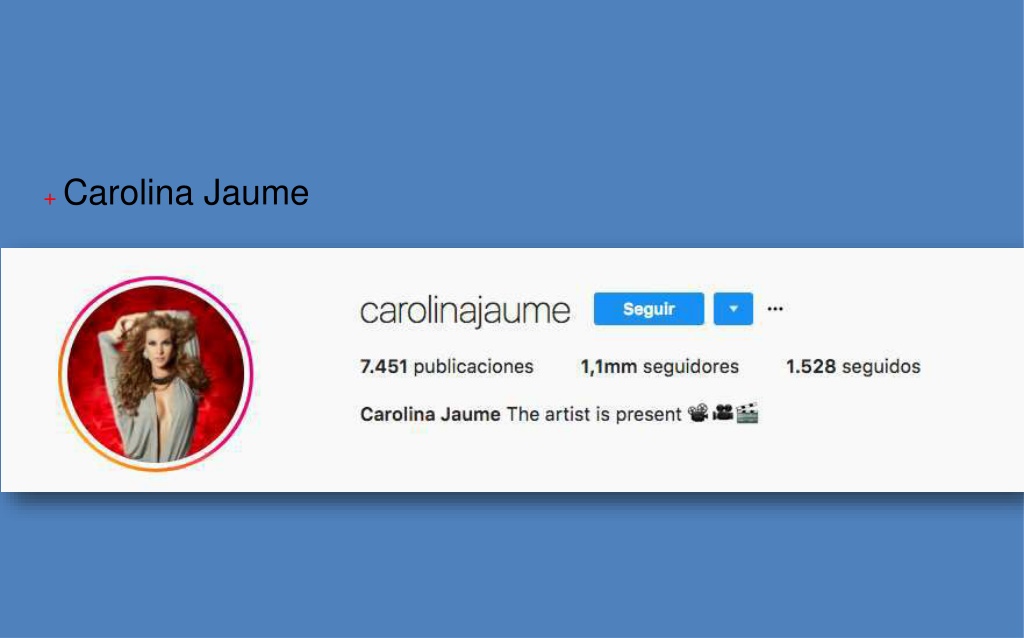1024x638 pixels.
Task: Select the carolinajaume username heading
Action: 465,311
